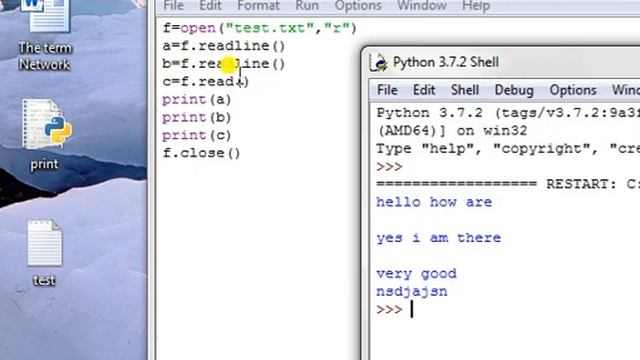Click the code line print(b)
Image resolution: width=640 pixels, height=360 pixels.
coord(197,118)
